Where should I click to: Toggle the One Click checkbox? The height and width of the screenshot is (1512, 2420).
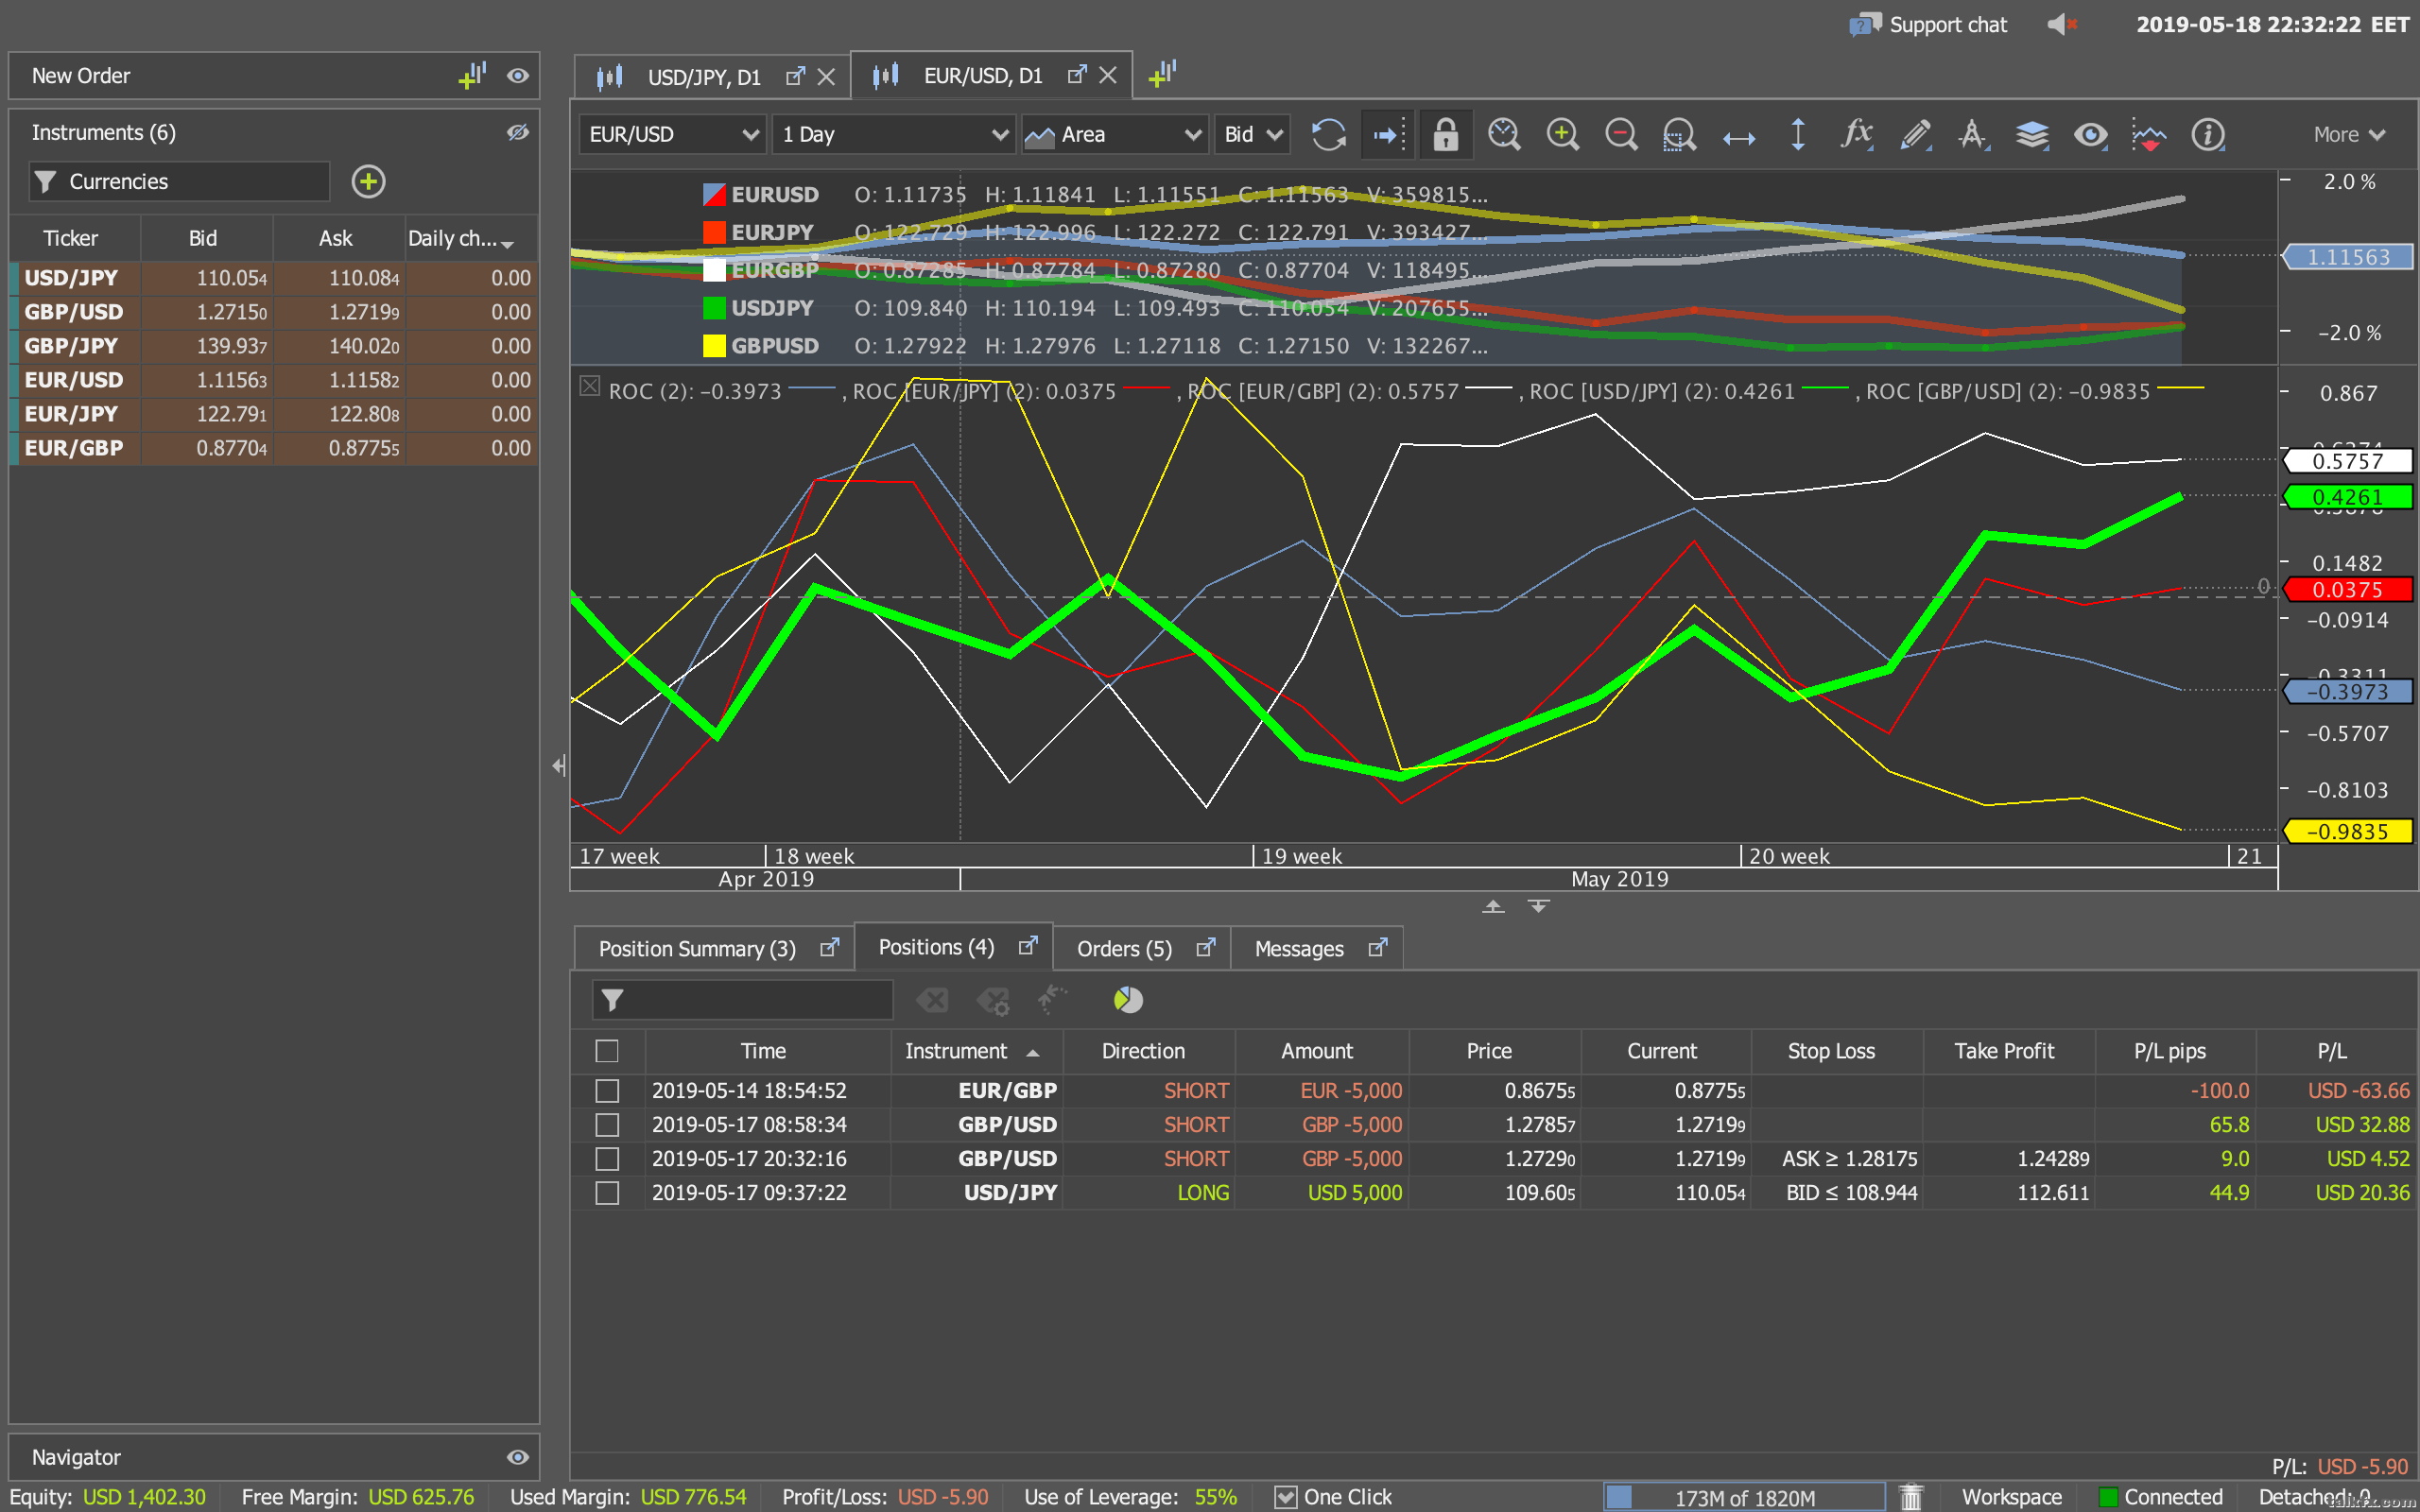(x=1285, y=1497)
